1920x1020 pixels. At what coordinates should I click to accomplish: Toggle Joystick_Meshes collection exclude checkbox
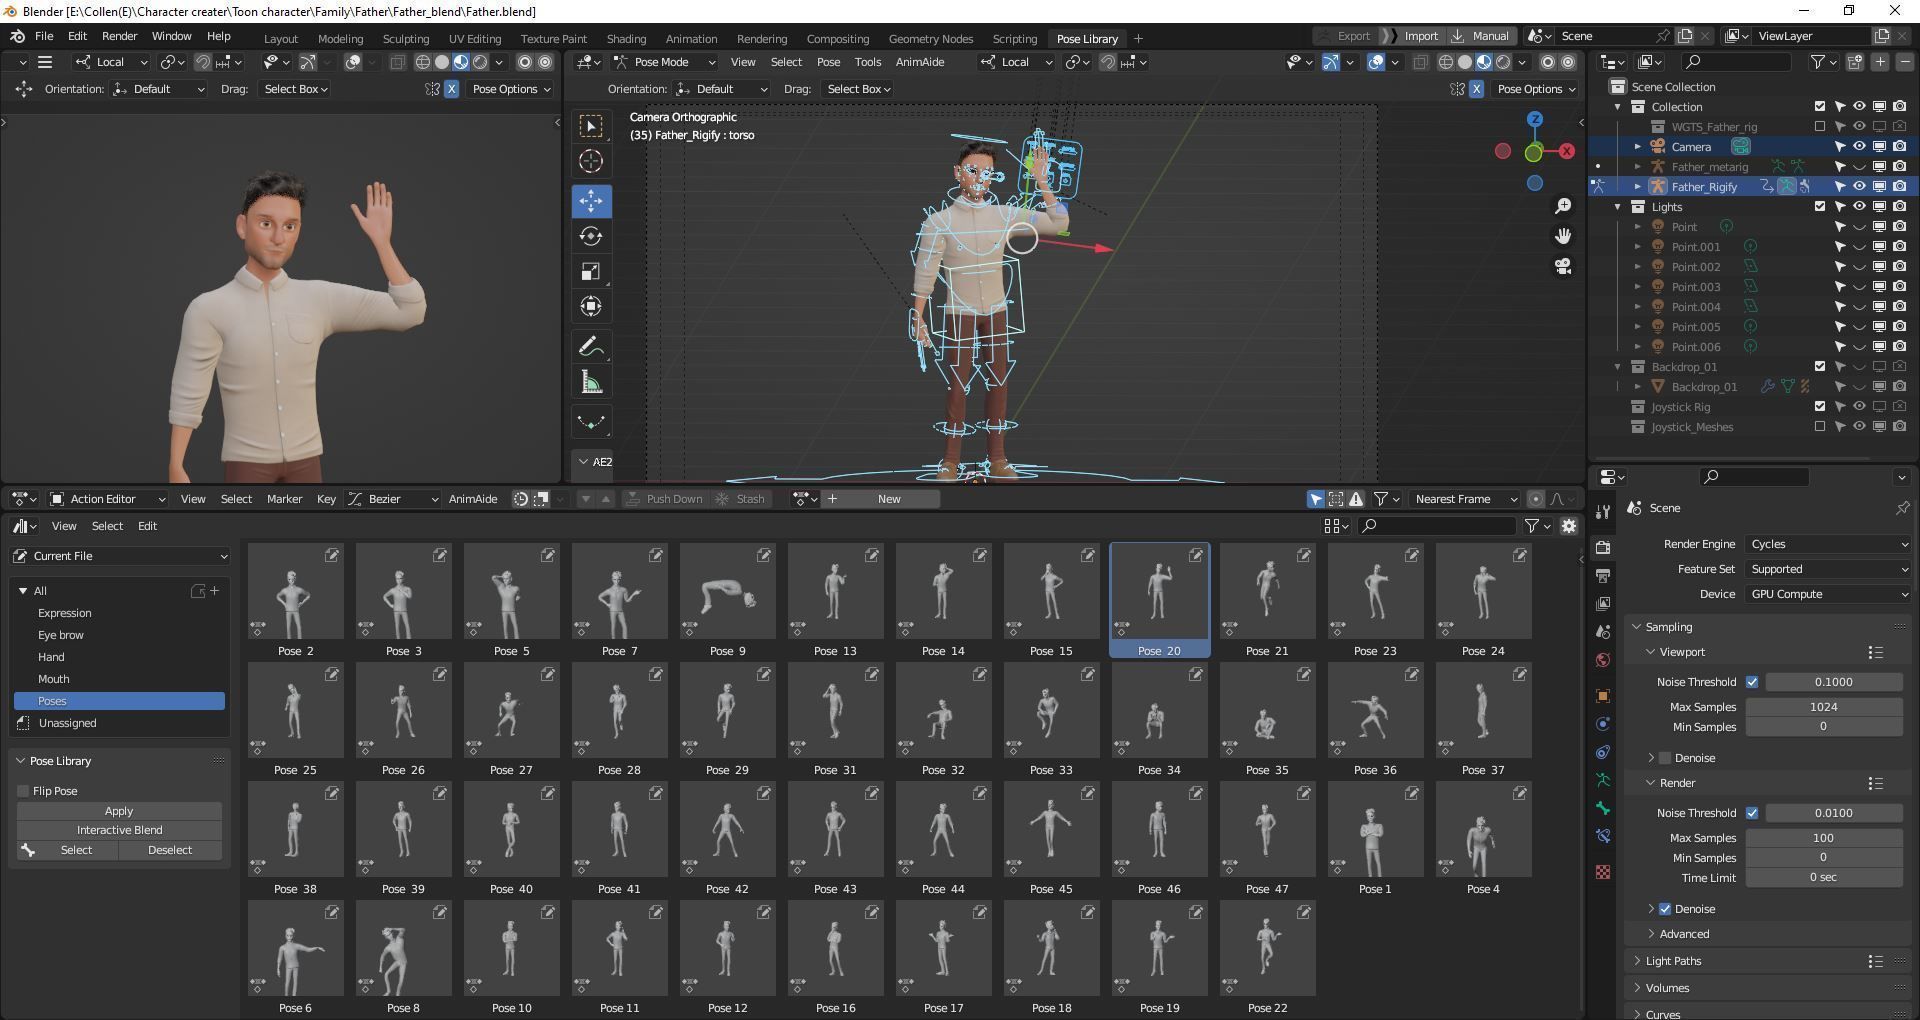click(1820, 426)
